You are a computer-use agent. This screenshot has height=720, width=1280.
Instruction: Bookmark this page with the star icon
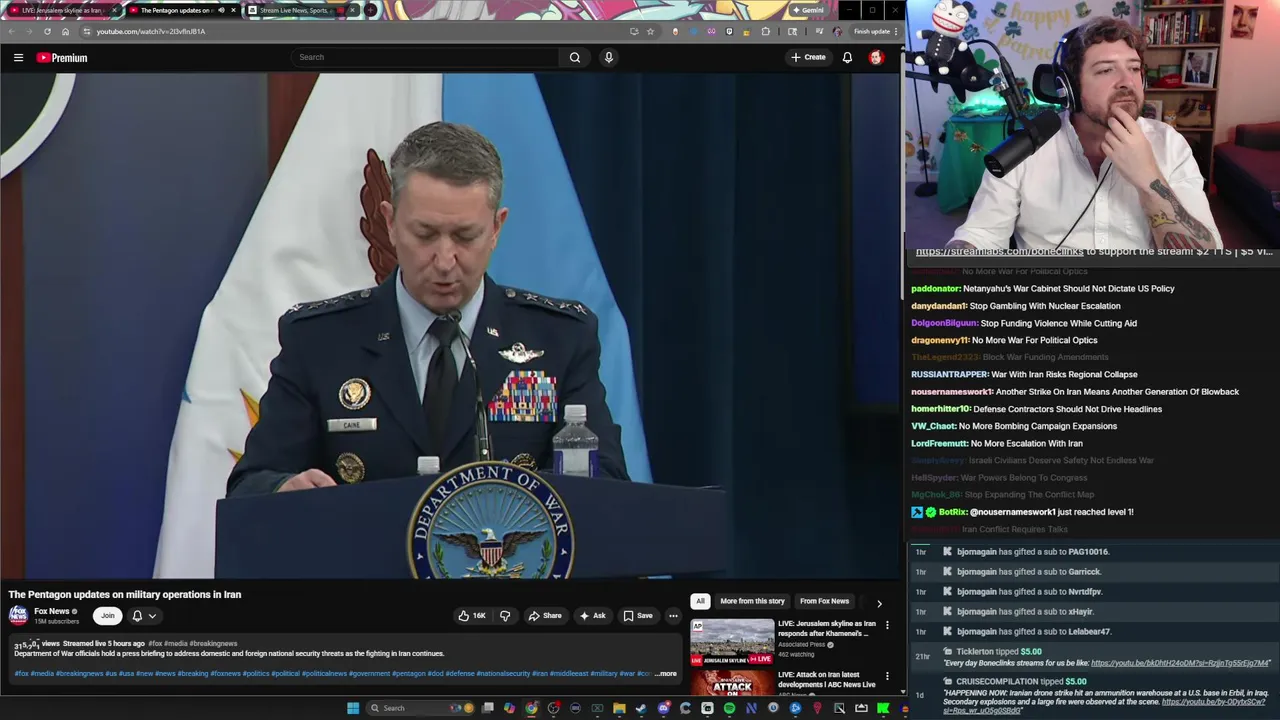tap(650, 31)
